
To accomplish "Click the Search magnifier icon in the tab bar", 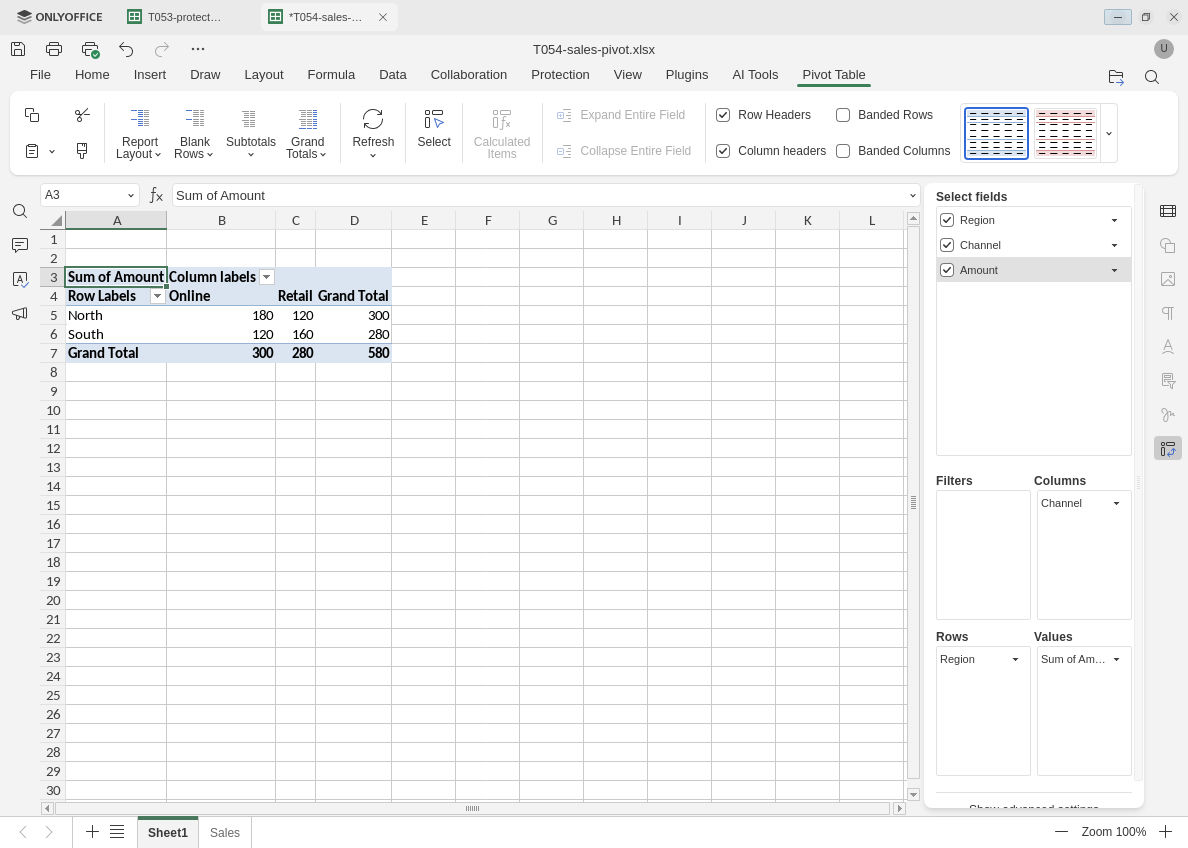I will 1152,77.
